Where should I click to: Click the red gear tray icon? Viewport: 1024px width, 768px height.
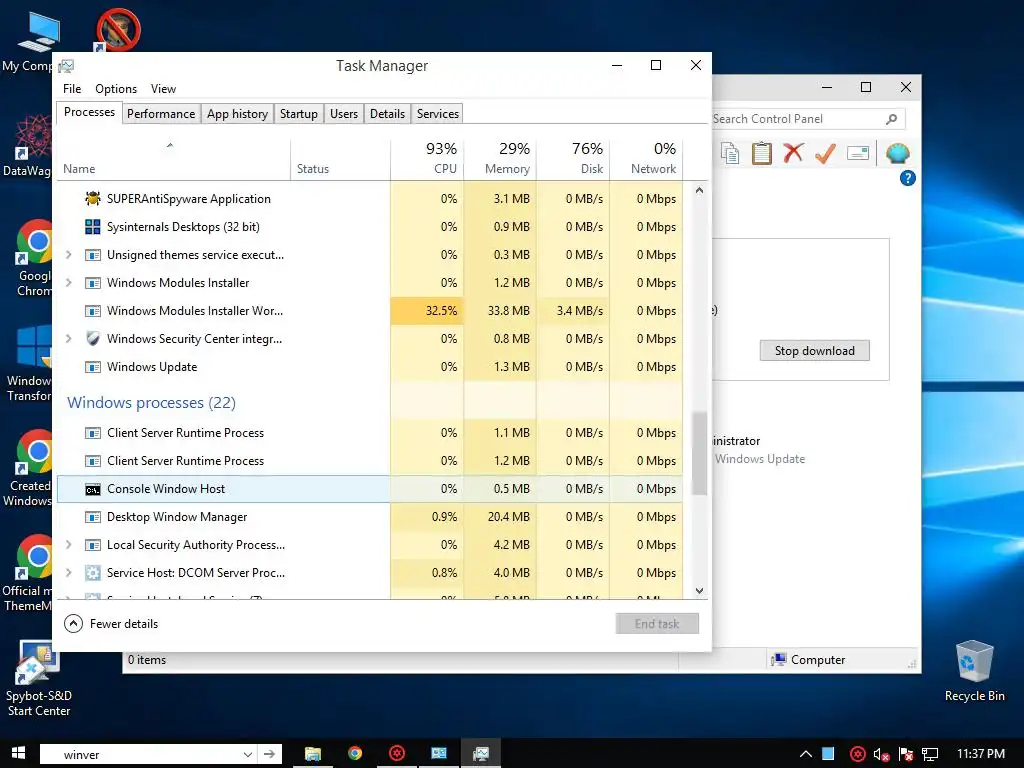[857, 754]
